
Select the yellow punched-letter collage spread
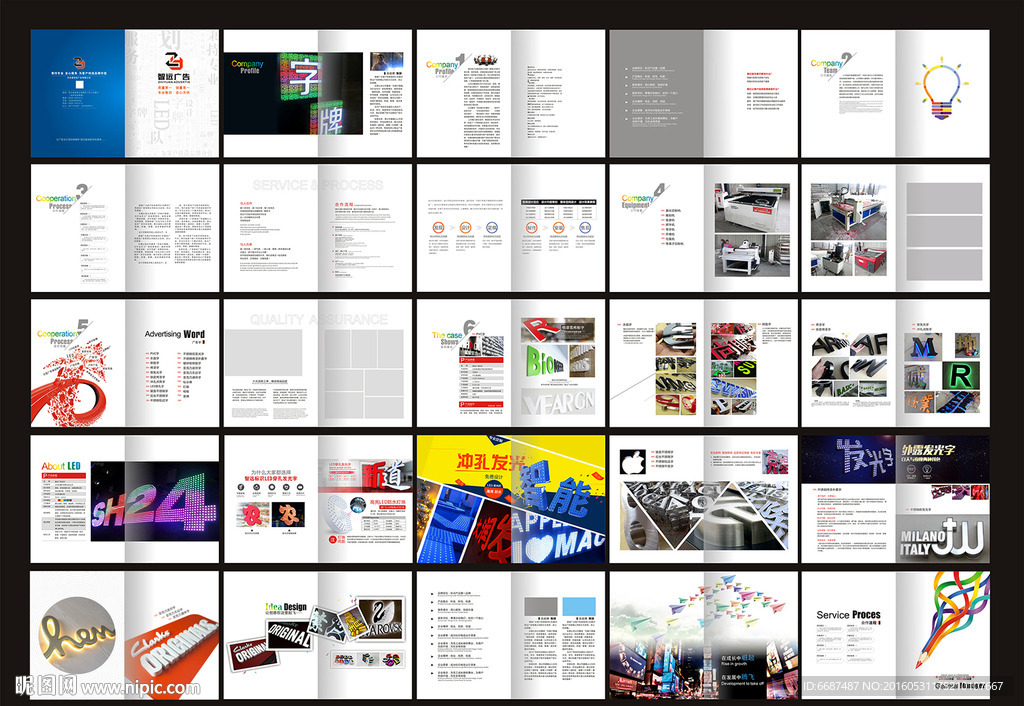[x=510, y=498]
